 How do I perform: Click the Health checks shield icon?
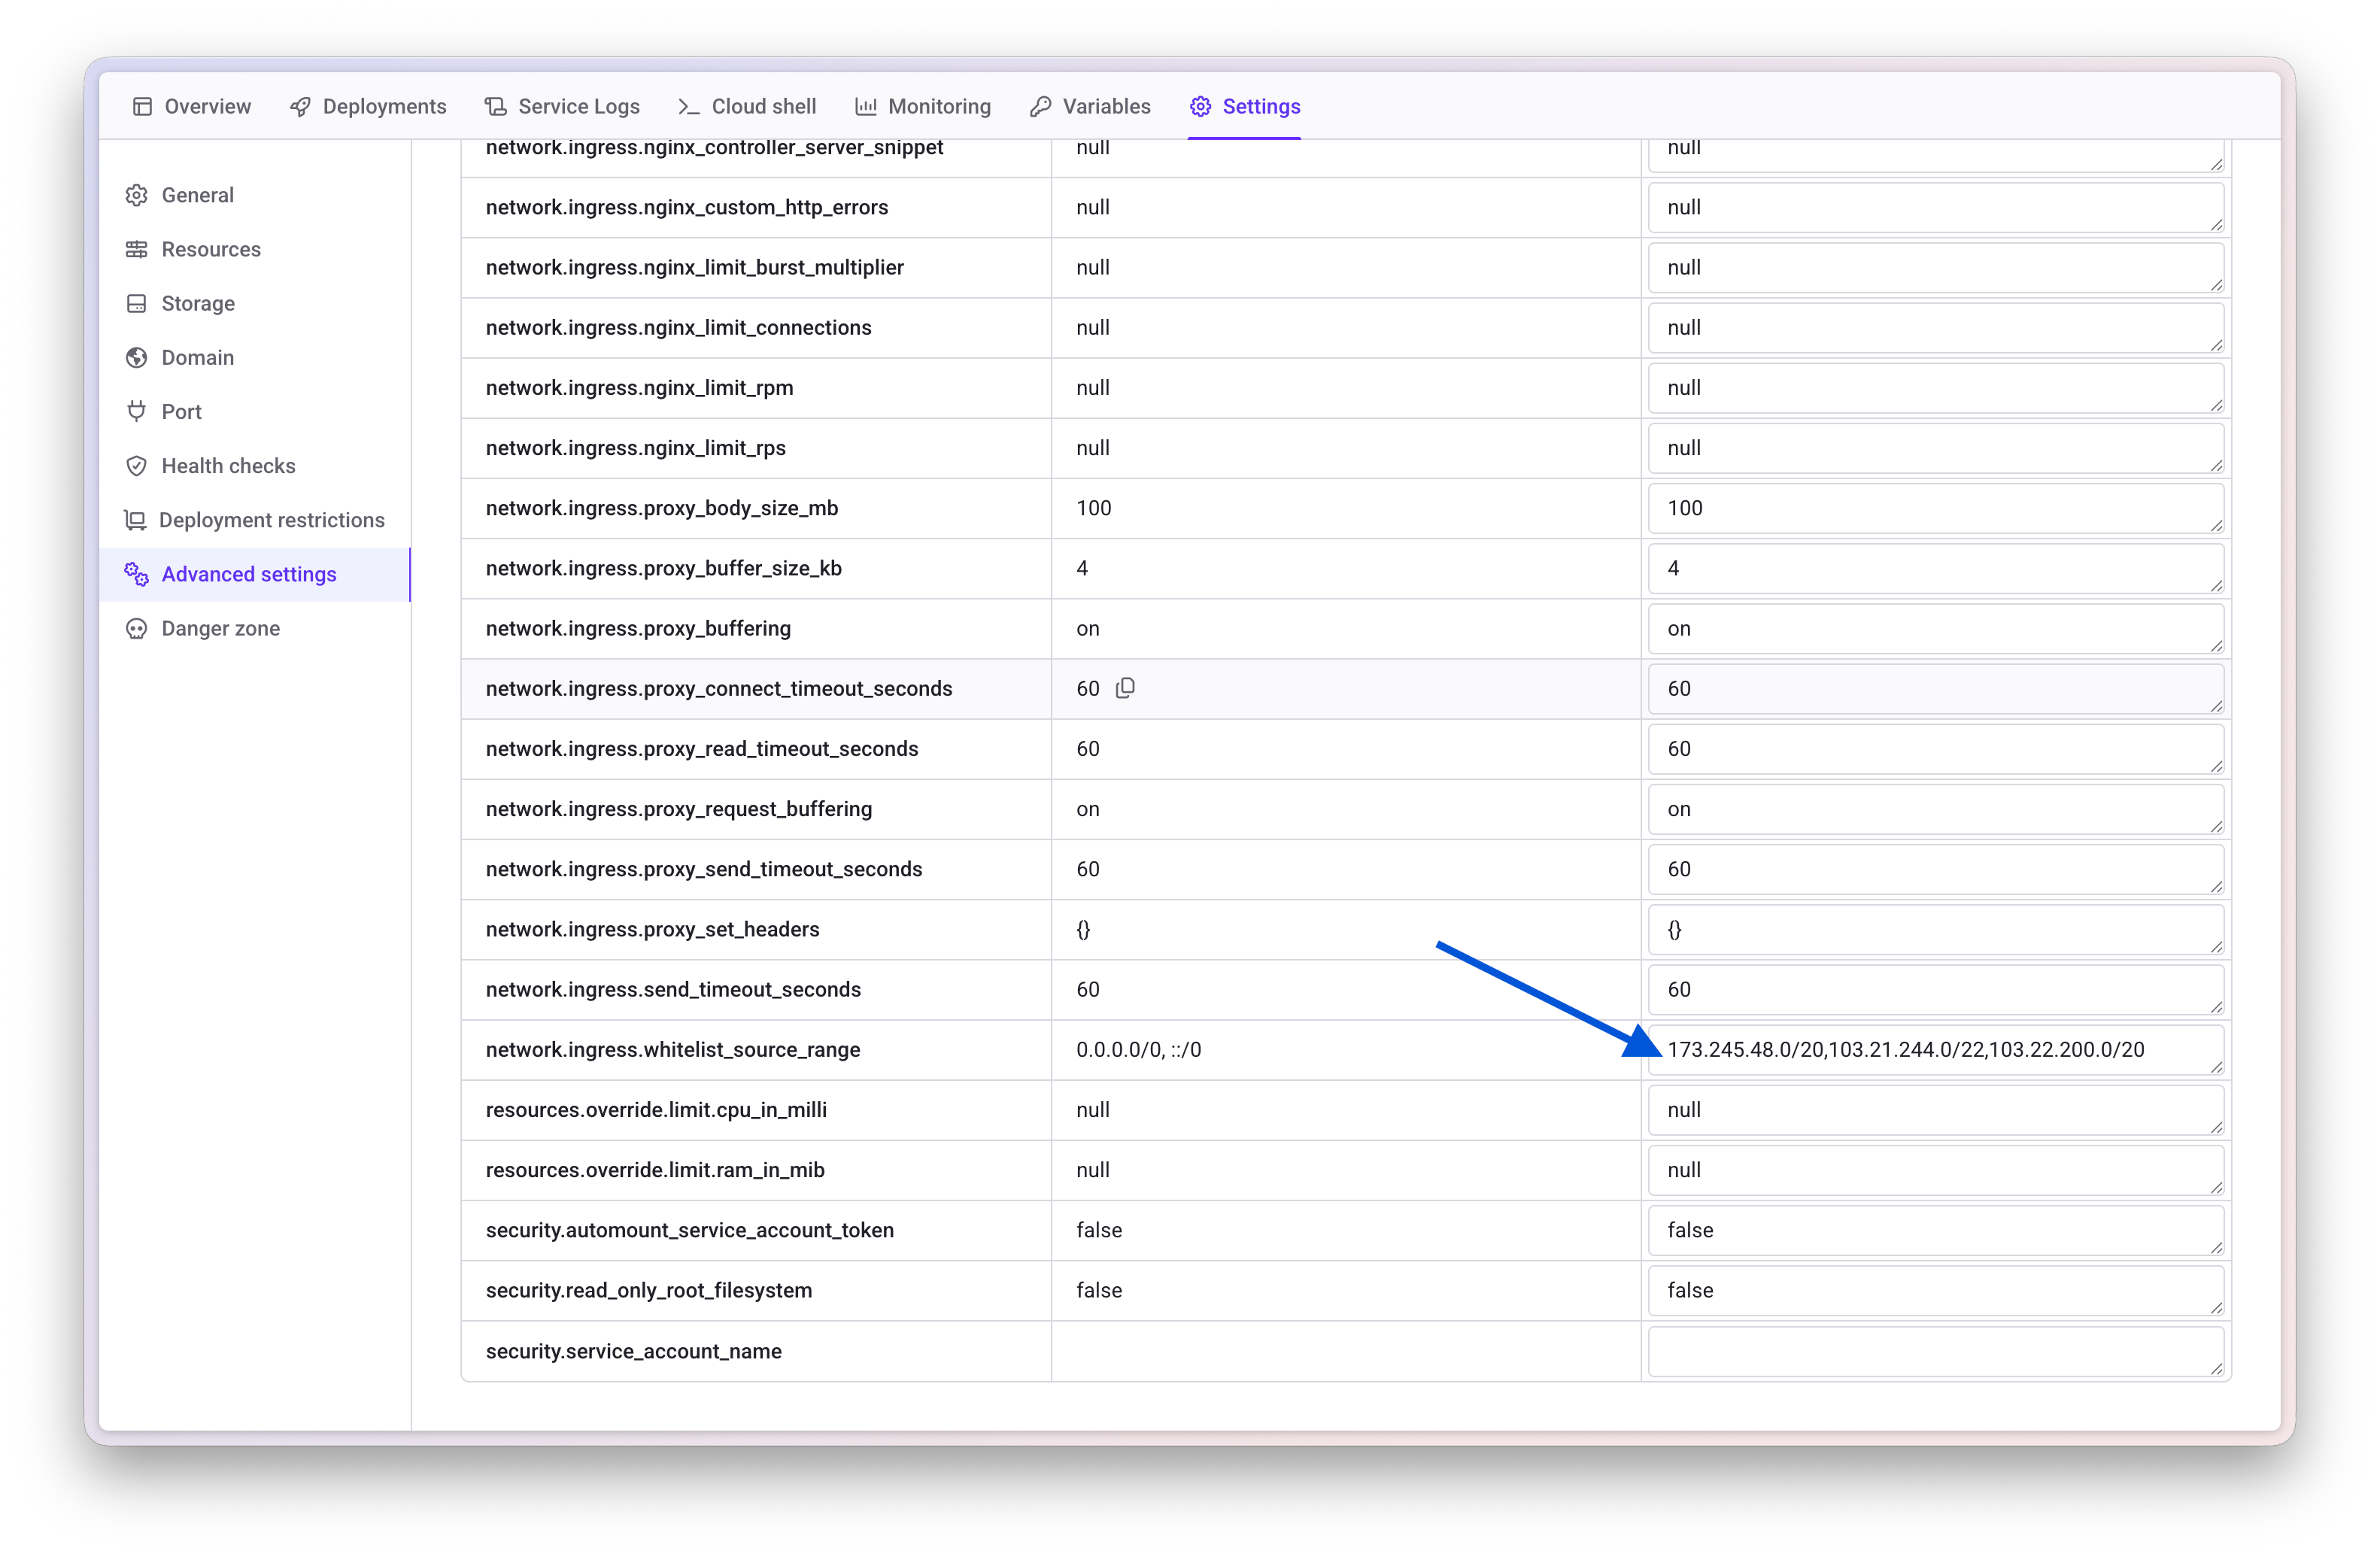coord(137,466)
